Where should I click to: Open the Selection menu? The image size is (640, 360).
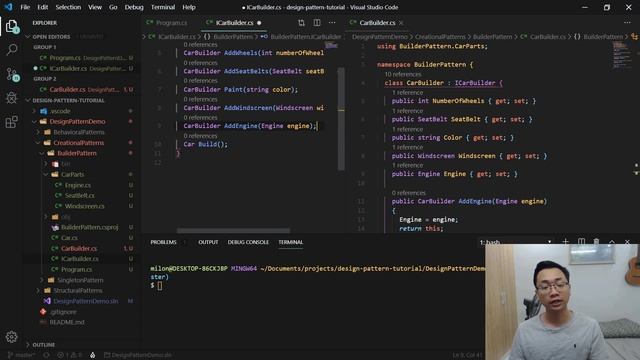pos(68,7)
